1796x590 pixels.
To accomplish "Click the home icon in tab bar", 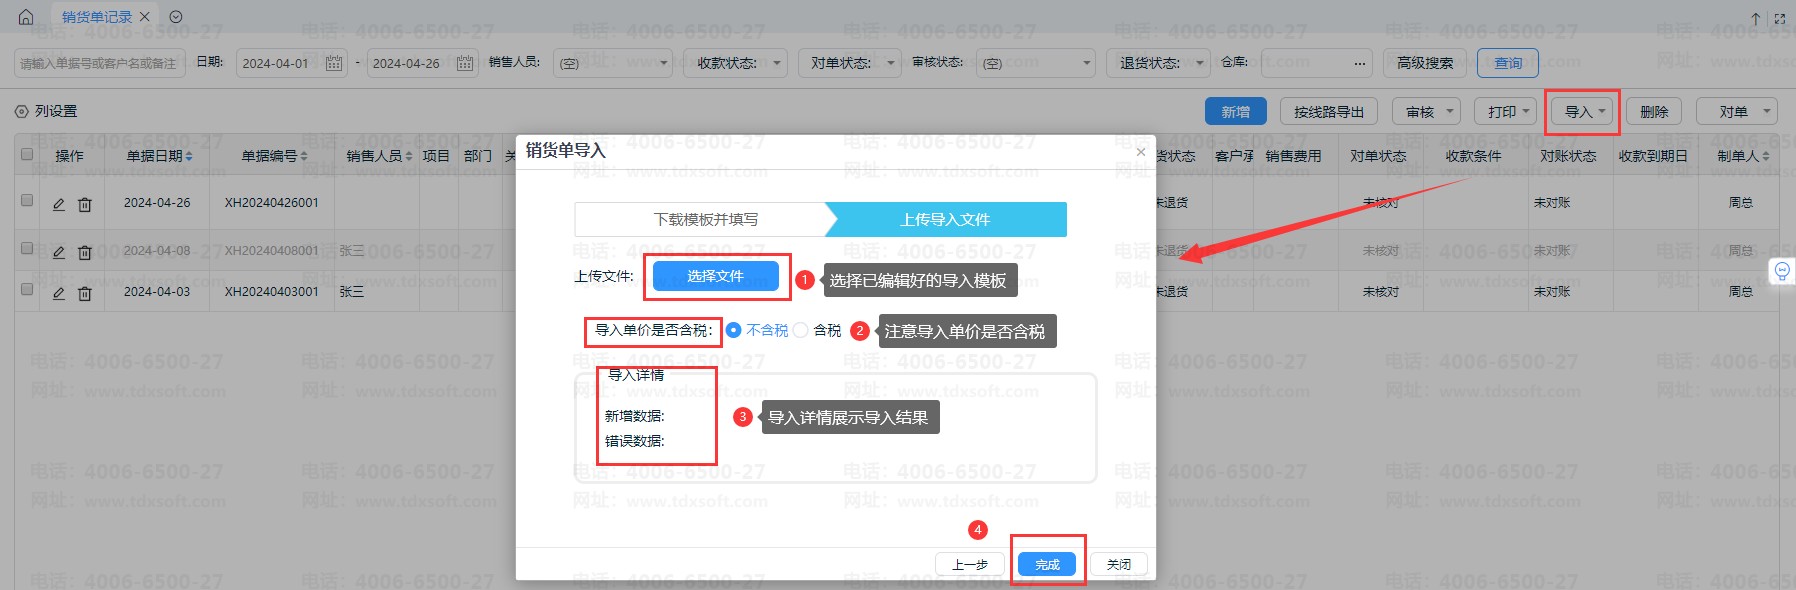I will tap(26, 17).
